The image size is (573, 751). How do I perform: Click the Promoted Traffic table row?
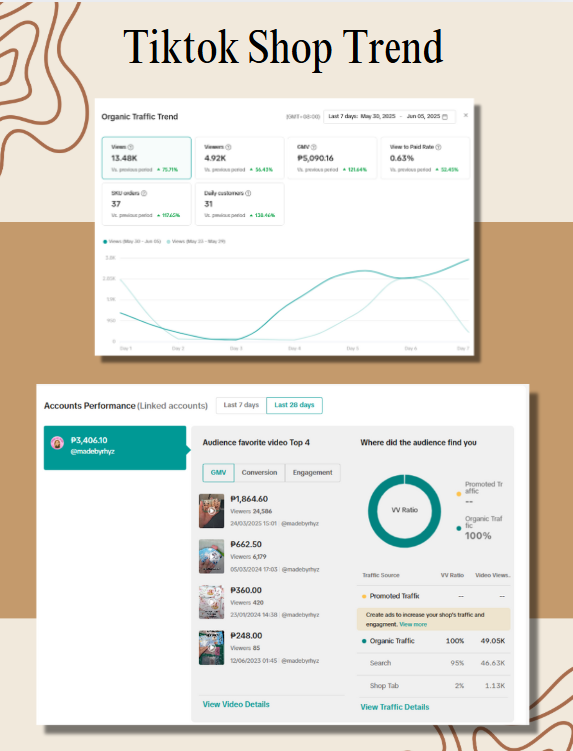coord(434,596)
